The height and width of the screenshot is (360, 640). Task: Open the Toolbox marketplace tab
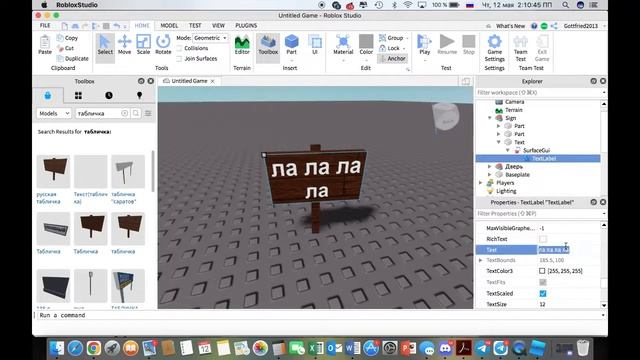48,96
